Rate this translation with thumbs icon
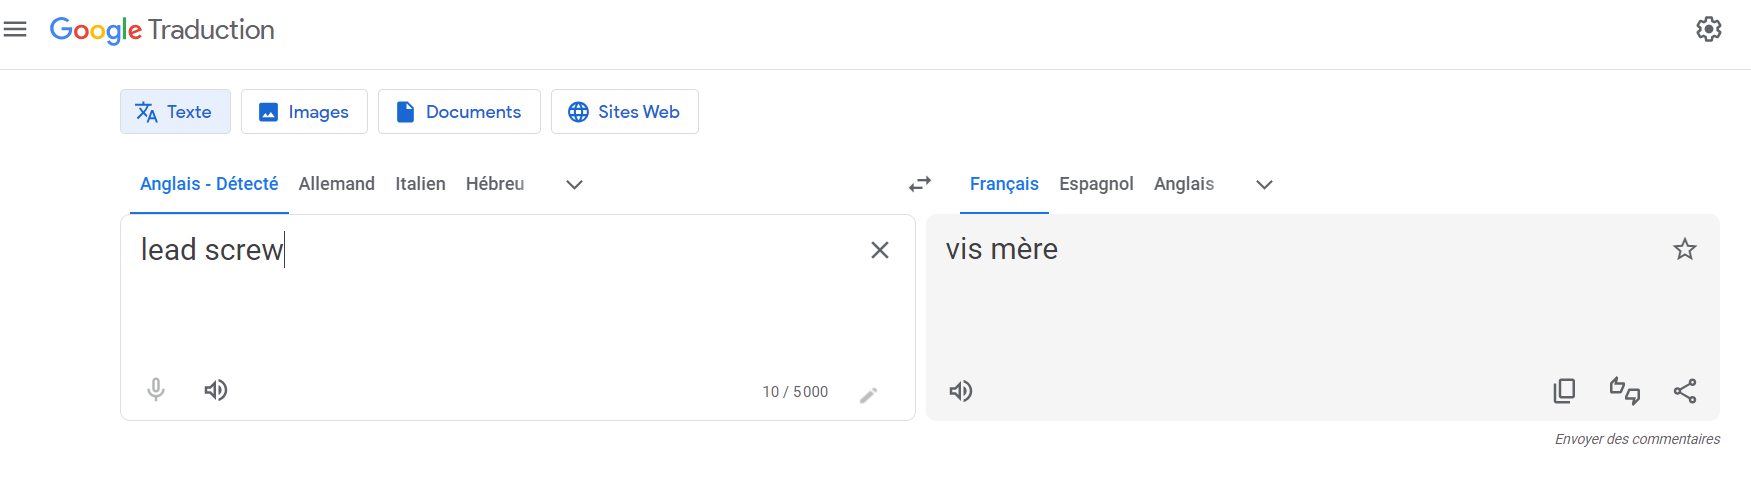The height and width of the screenshot is (503, 1751). [x=1624, y=391]
